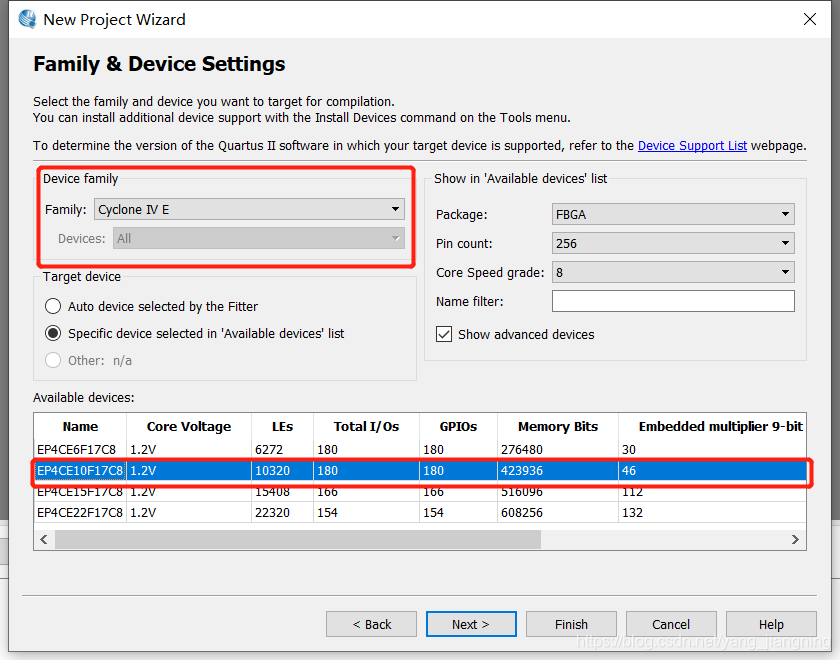Click the 22320 LEs cell
Image resolution: width=840 pixels, height=660 pixels.
click(282, 513)
